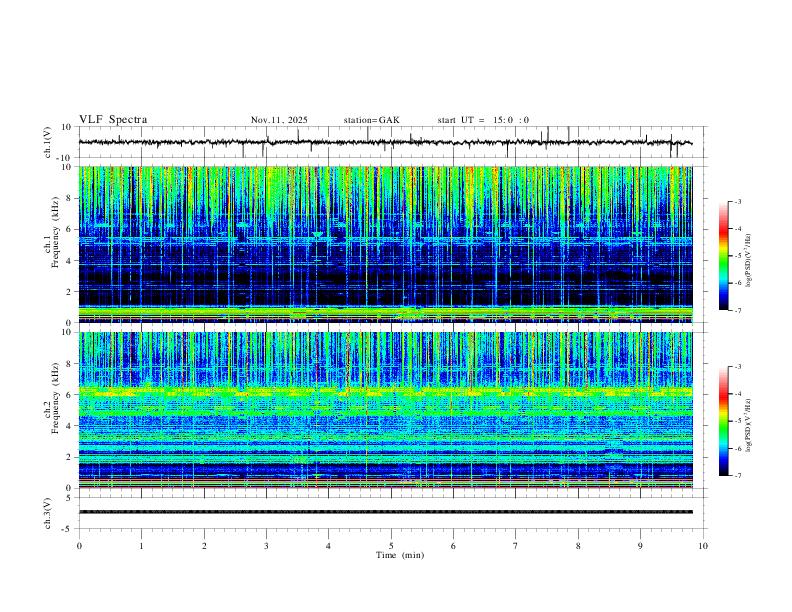Click ch.2 frequency tick label "8"
This screenshot has height=612, width=792.
coord(69,364)
